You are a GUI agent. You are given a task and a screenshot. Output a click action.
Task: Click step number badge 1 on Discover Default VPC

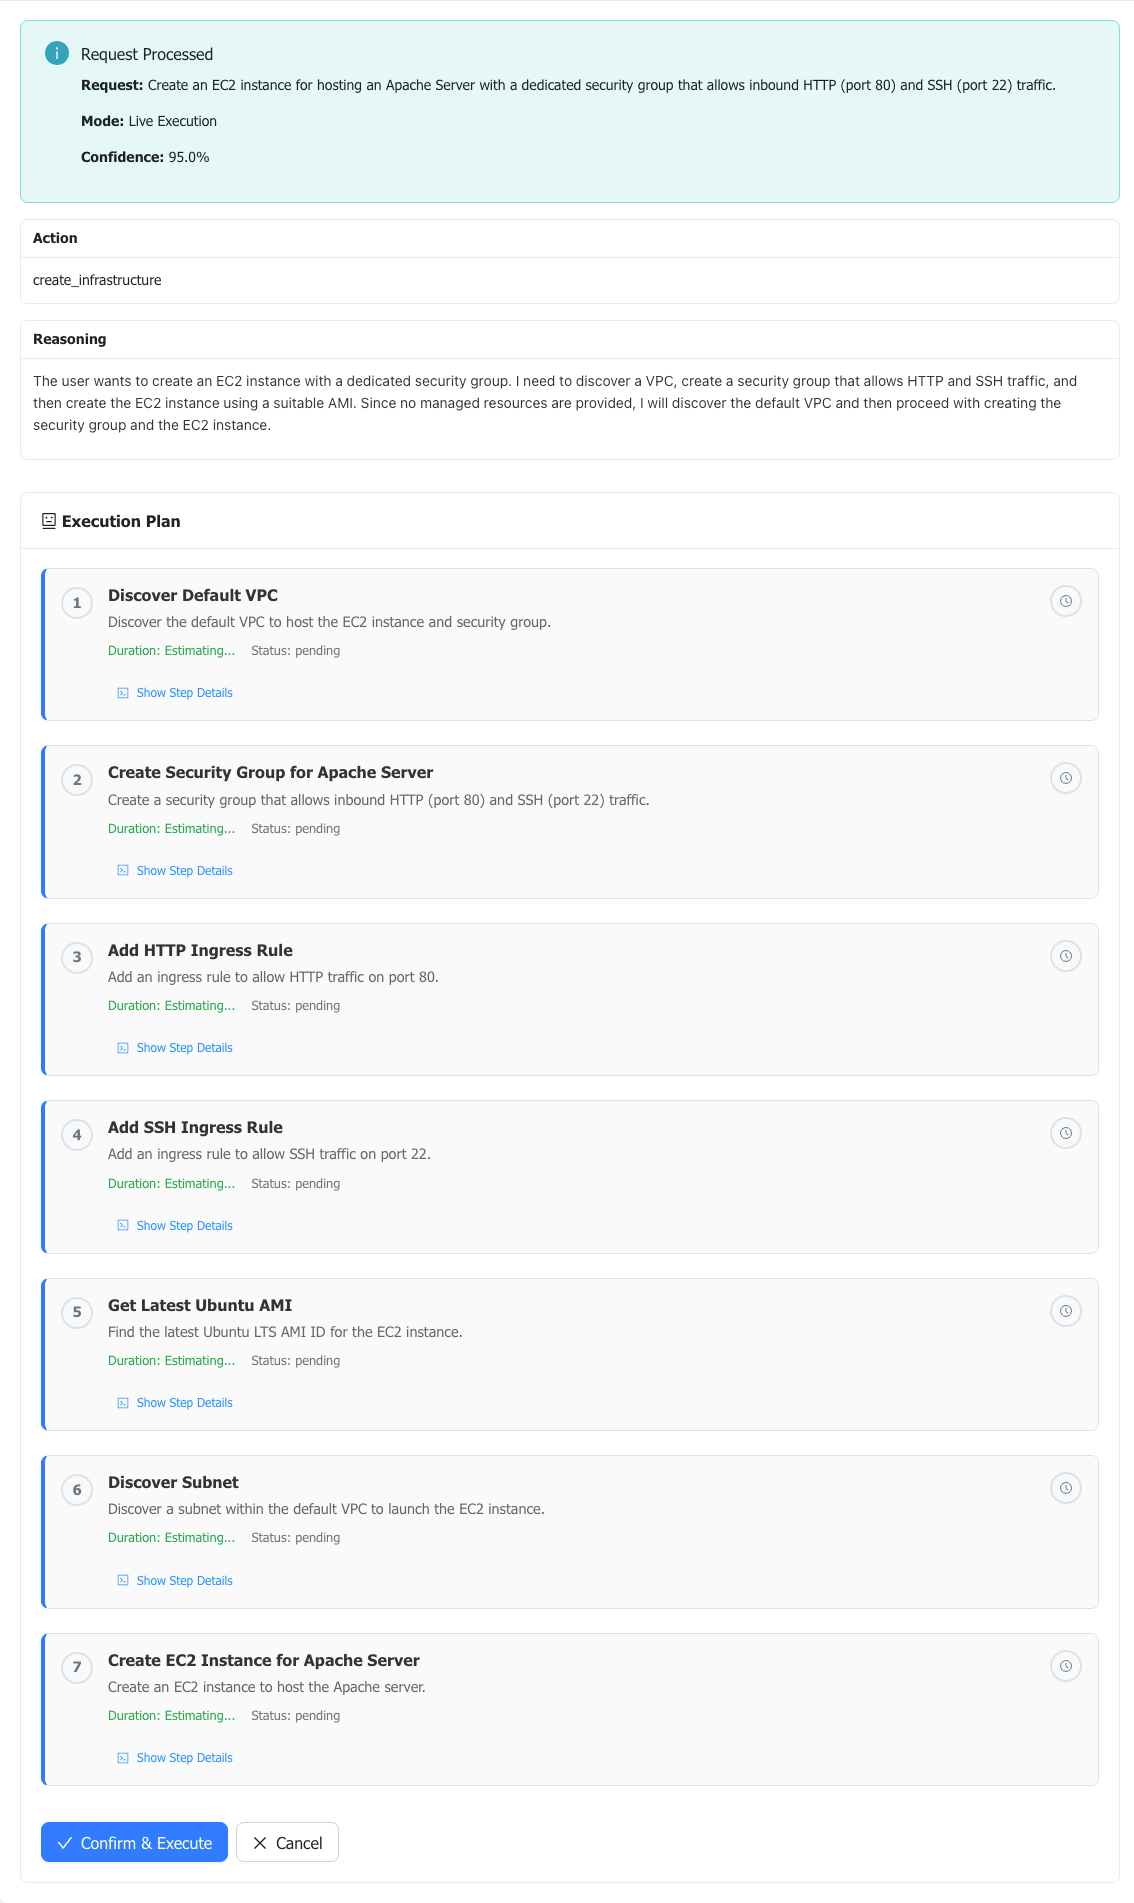click(77, 602)
